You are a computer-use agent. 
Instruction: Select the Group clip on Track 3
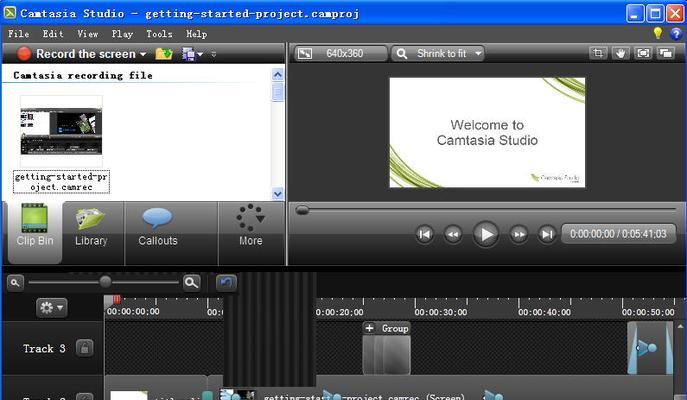[386, 349]
